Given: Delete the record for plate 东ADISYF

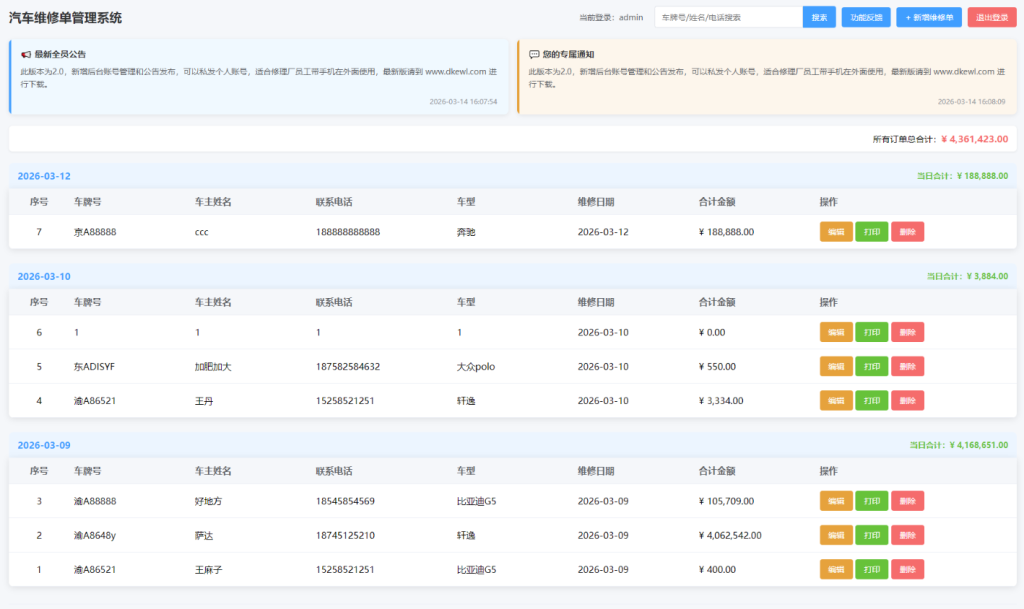Looking at the screenshot, I should click(x=907, y=366).
